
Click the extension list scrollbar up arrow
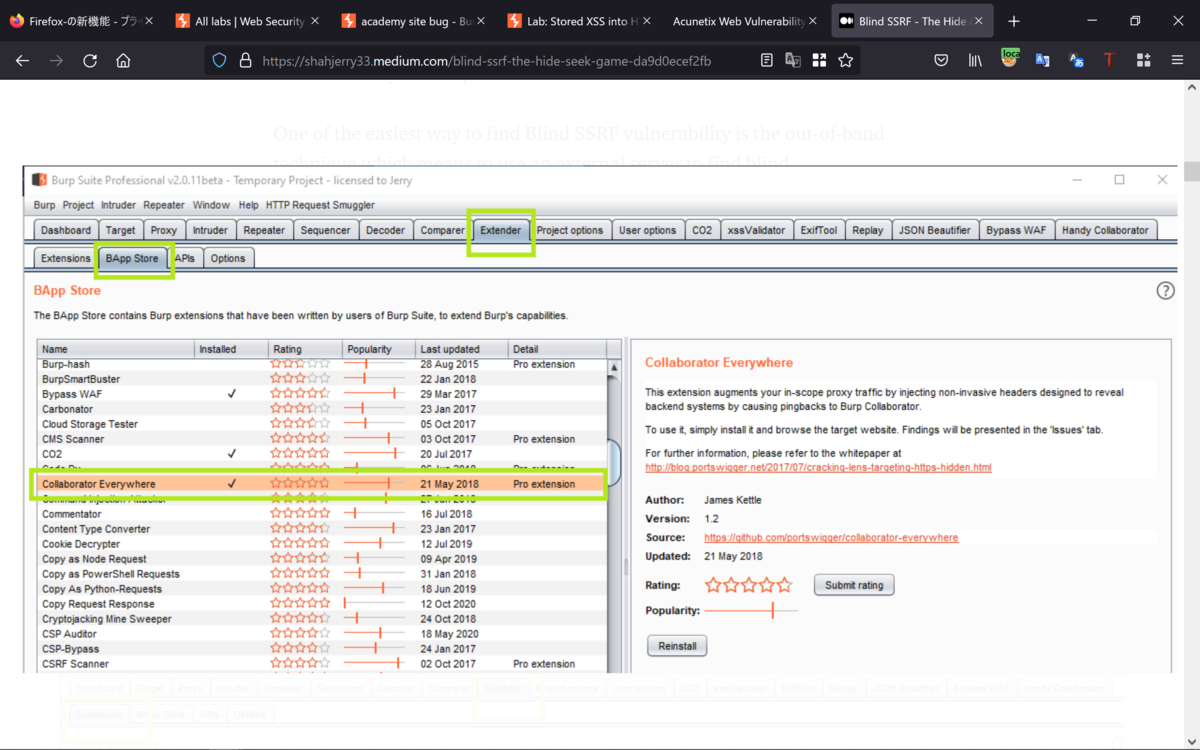coord(614,367)
